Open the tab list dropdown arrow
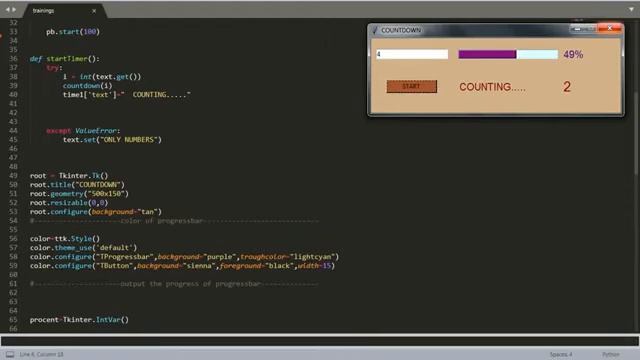Image resolution: width=640 pixels, height=360 pixels. pos(631,9)
